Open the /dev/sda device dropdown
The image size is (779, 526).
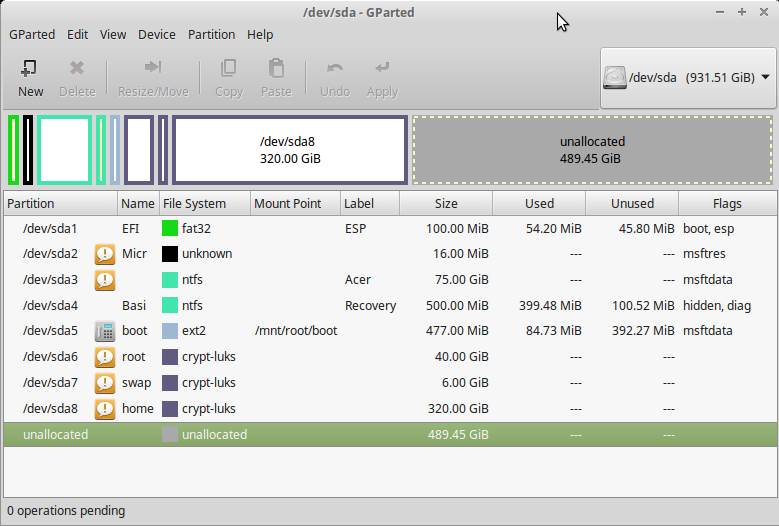(688, 78)
